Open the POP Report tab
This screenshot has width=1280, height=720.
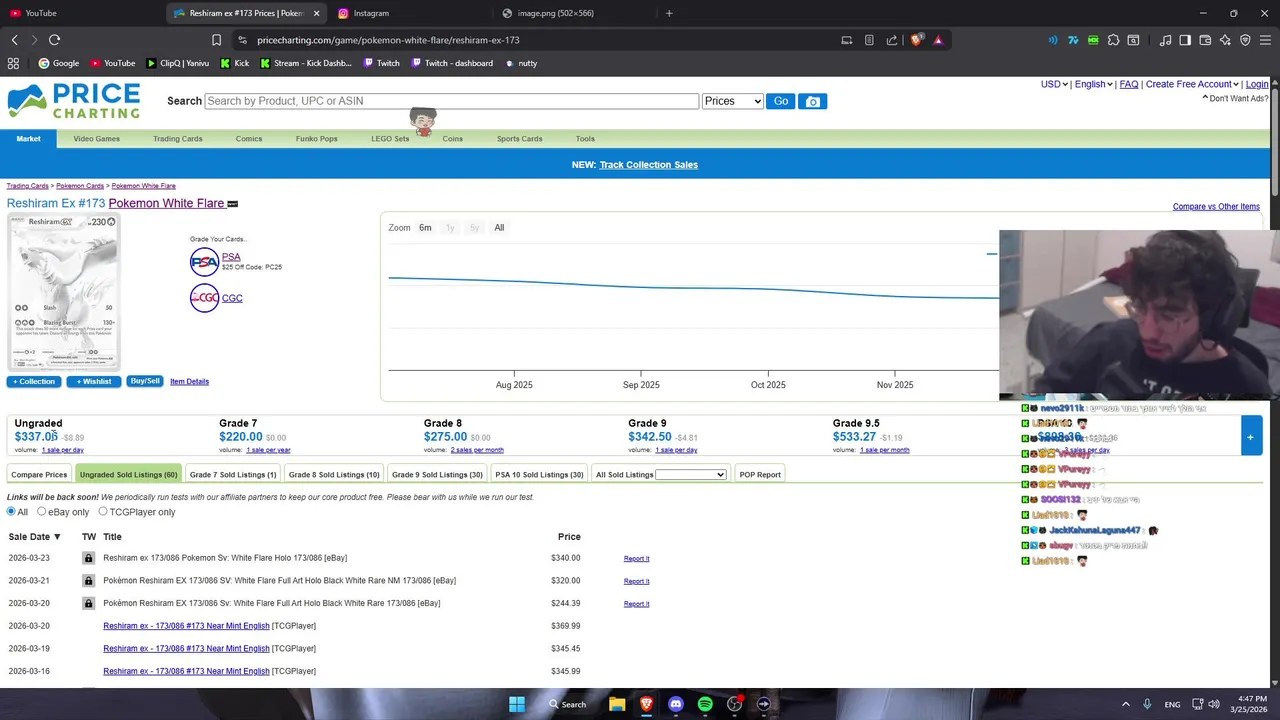(760, 474)
